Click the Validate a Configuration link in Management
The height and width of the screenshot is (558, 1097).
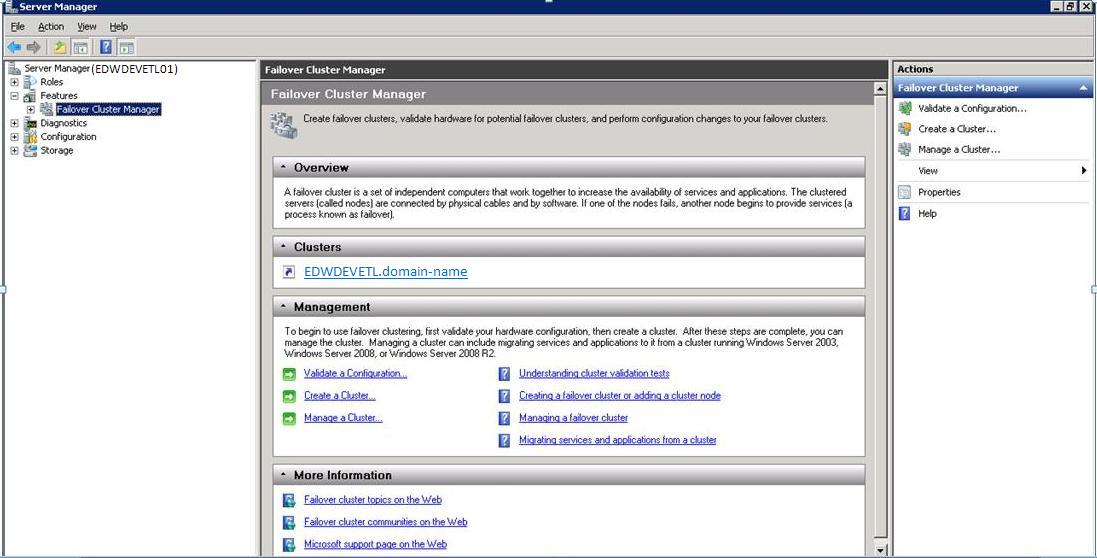(x=355, y=373)
